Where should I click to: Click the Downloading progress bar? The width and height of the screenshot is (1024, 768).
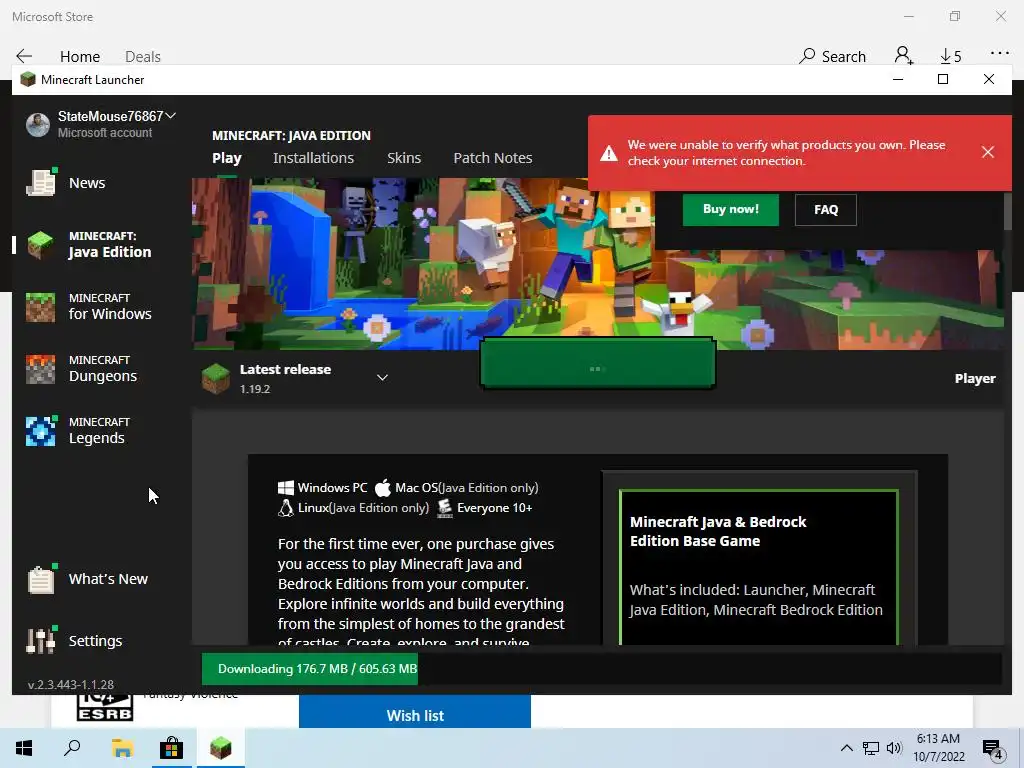[x=601, y=669]
